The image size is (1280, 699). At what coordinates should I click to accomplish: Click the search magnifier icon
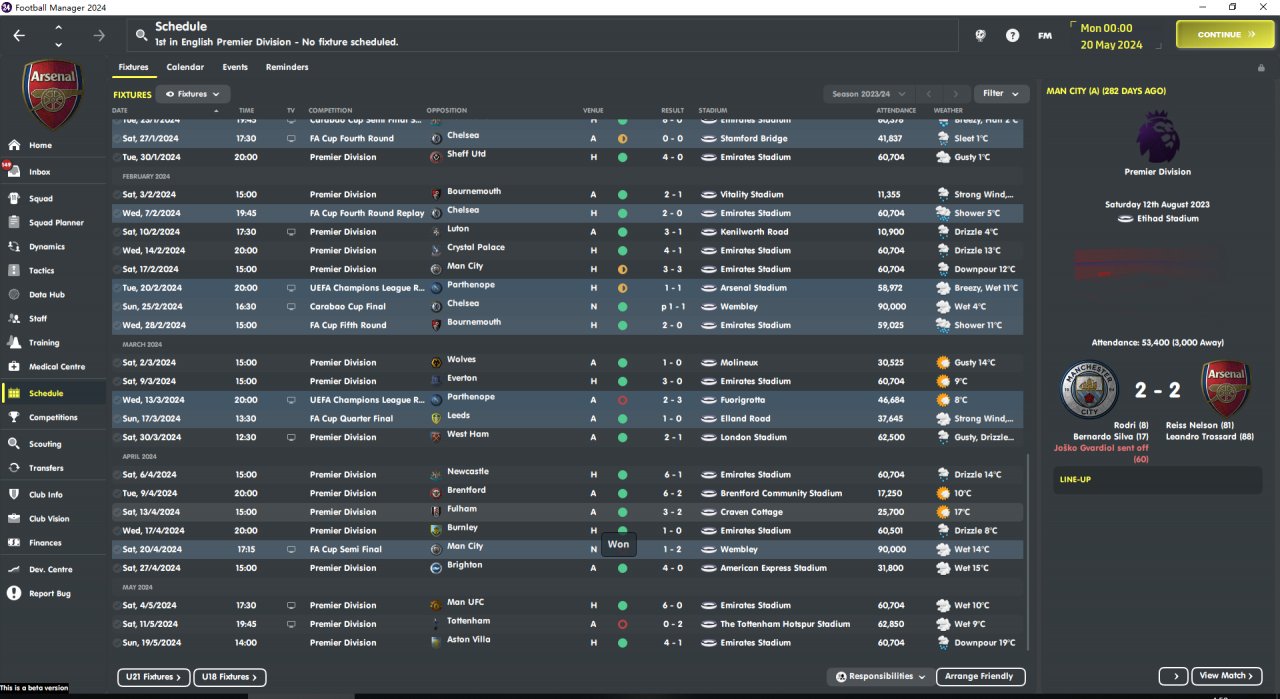[x=142, y=35]
